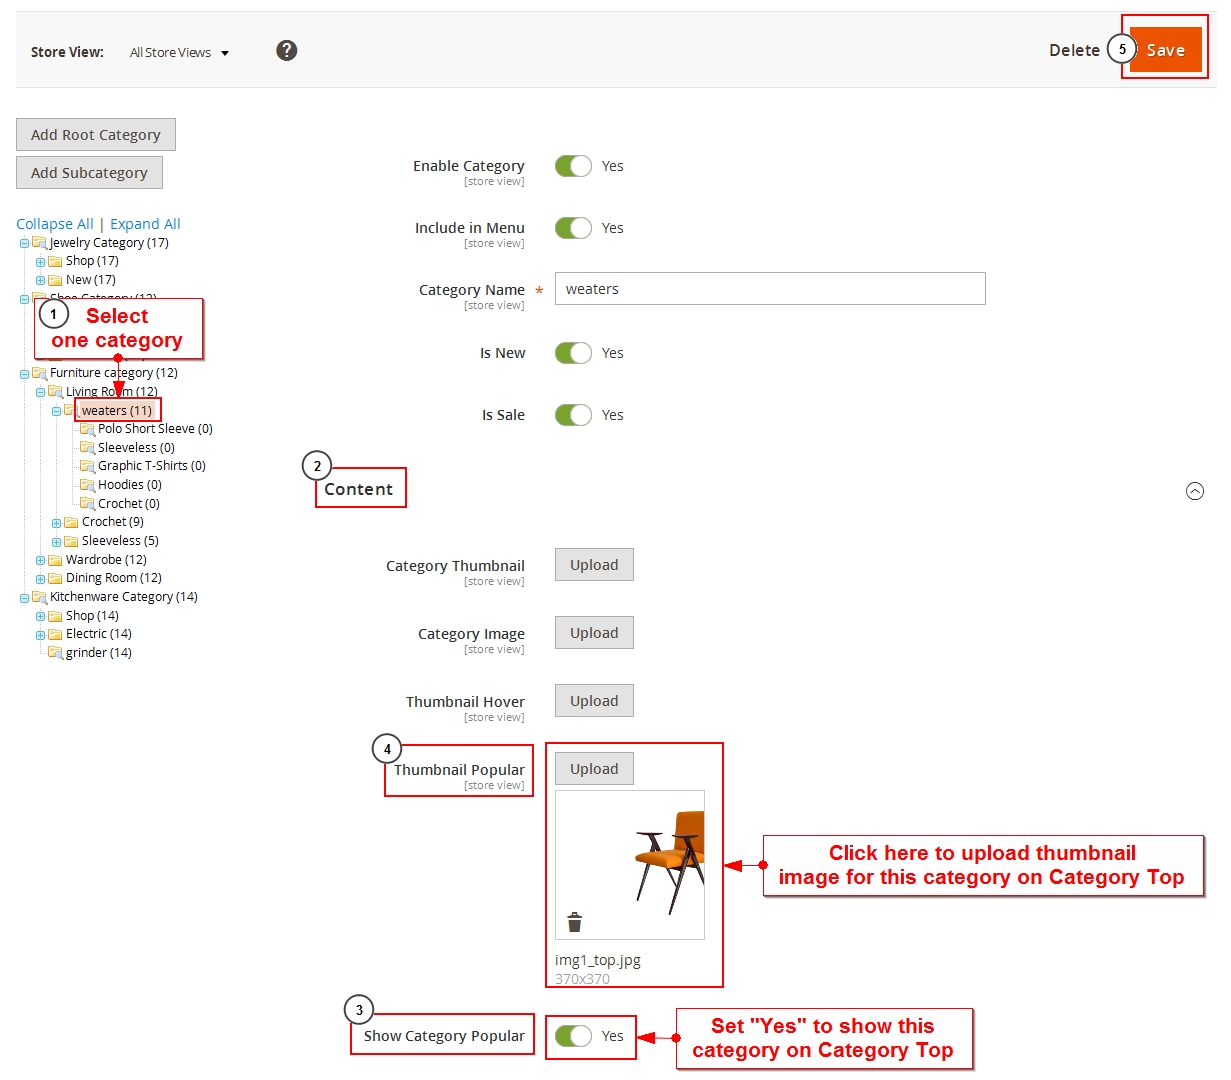1231x1080 pixels.
Task: Click the Hoodies category folder icon
Action: (x=88, y=485)
